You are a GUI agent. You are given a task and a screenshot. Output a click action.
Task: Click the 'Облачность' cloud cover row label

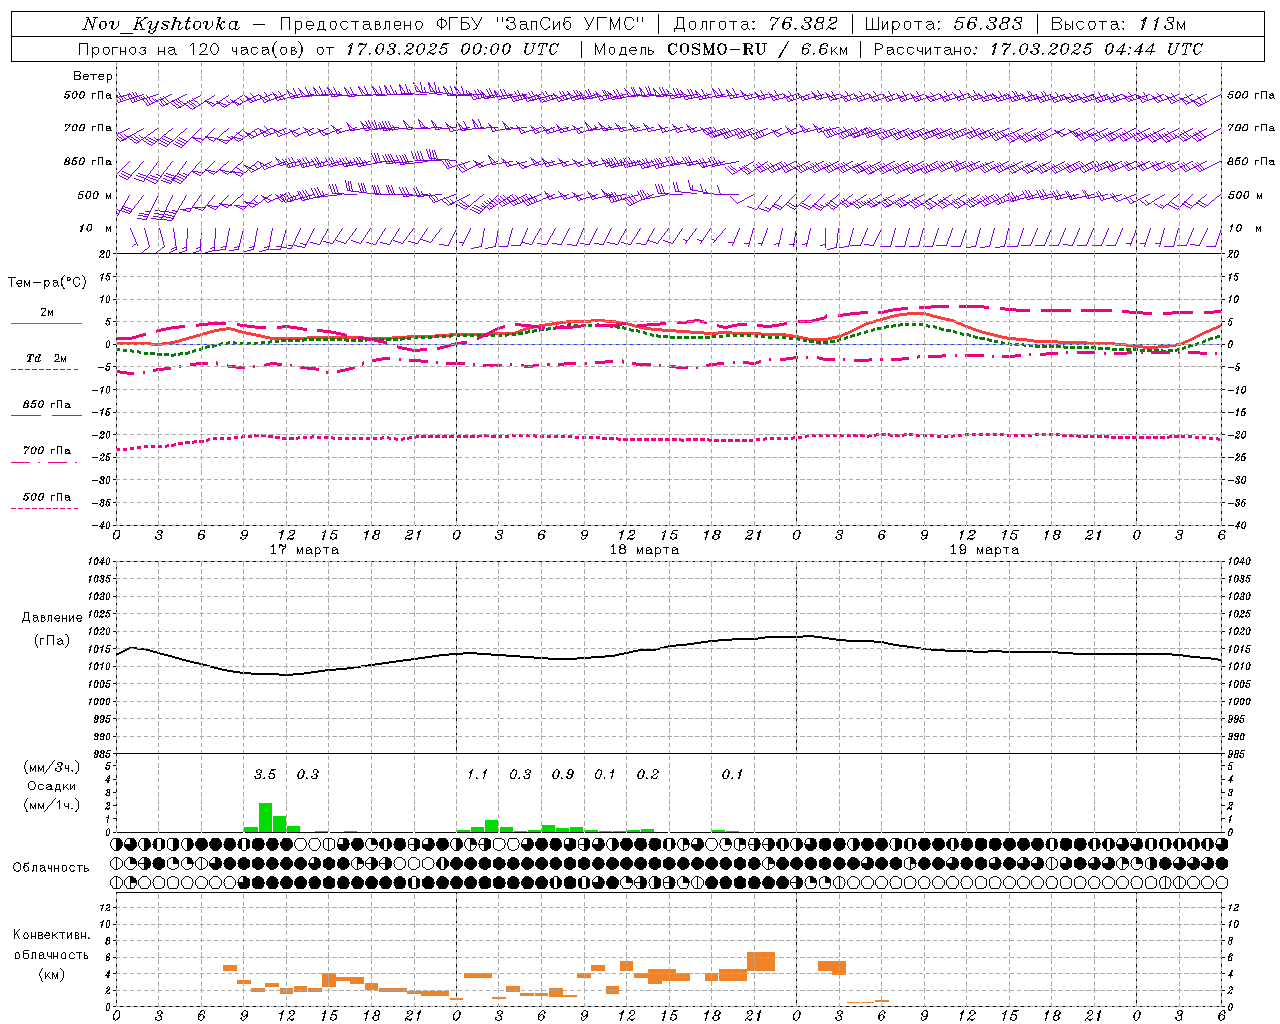pos(51,868)
